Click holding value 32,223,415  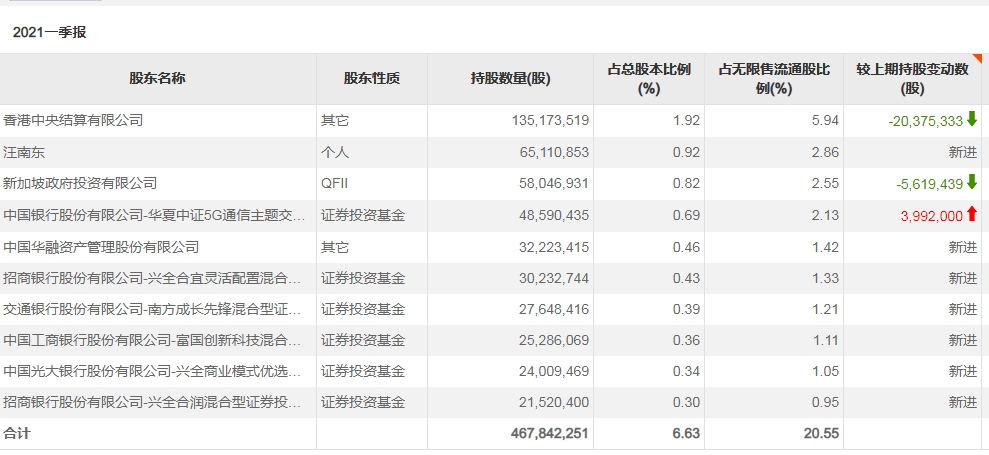[x=554, y=247]
